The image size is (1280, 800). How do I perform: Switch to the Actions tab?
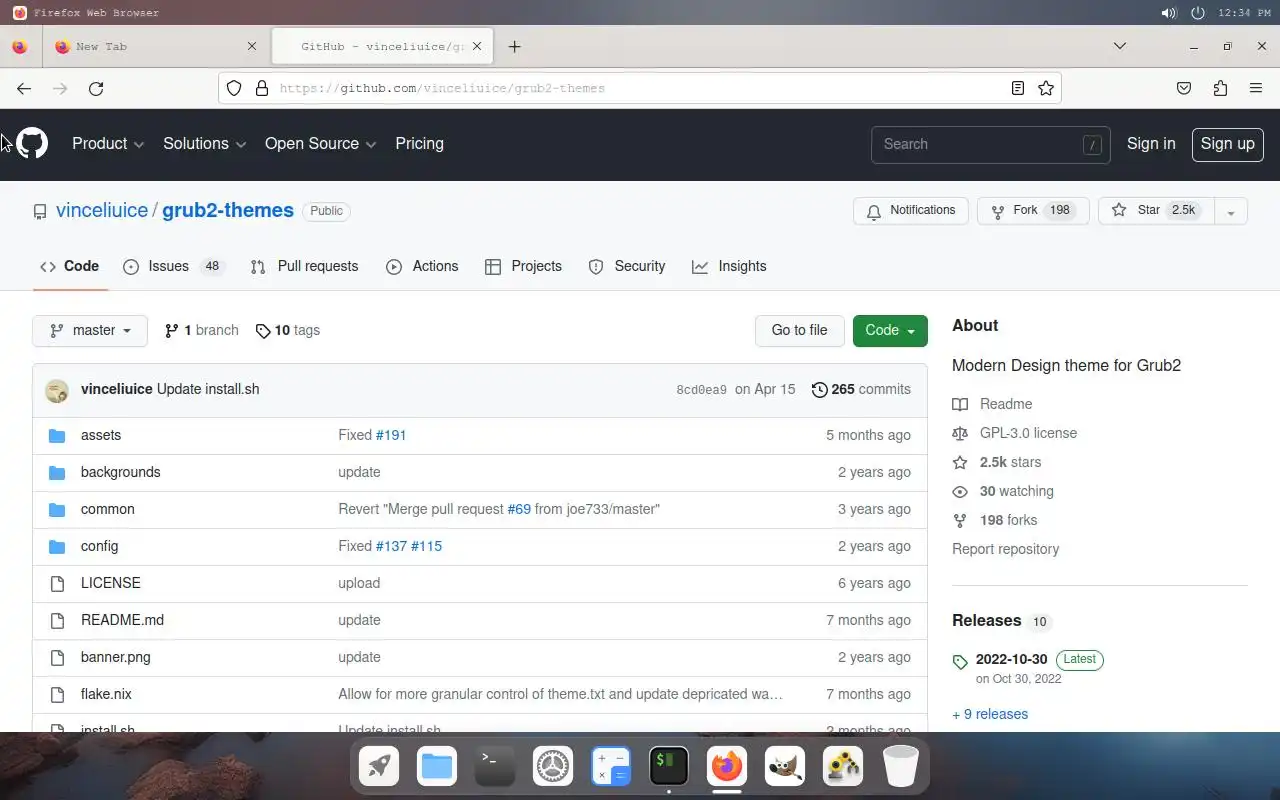coord(422,266)
